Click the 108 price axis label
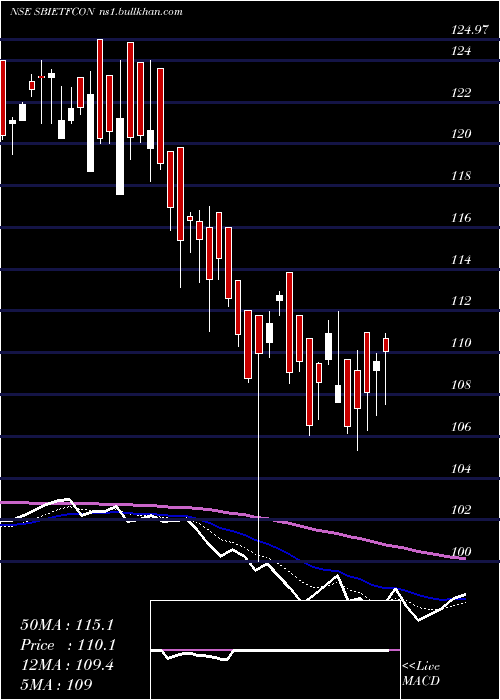 pos(461,385)
